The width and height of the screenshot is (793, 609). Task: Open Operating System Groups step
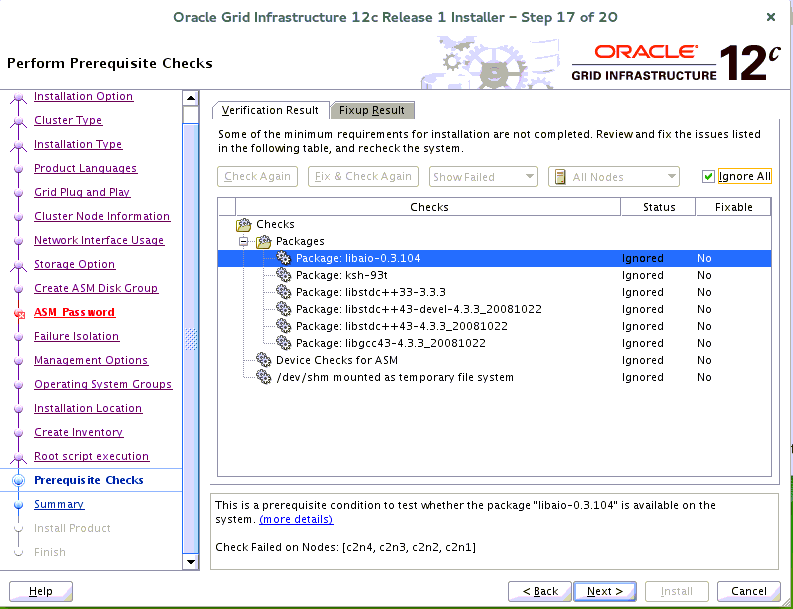click(103, 384)
